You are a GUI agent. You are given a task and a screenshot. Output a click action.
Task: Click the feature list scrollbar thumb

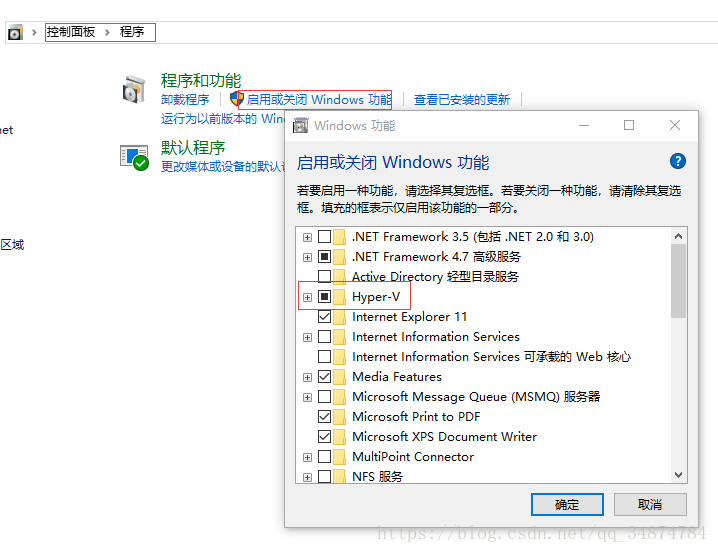[678, 281]
